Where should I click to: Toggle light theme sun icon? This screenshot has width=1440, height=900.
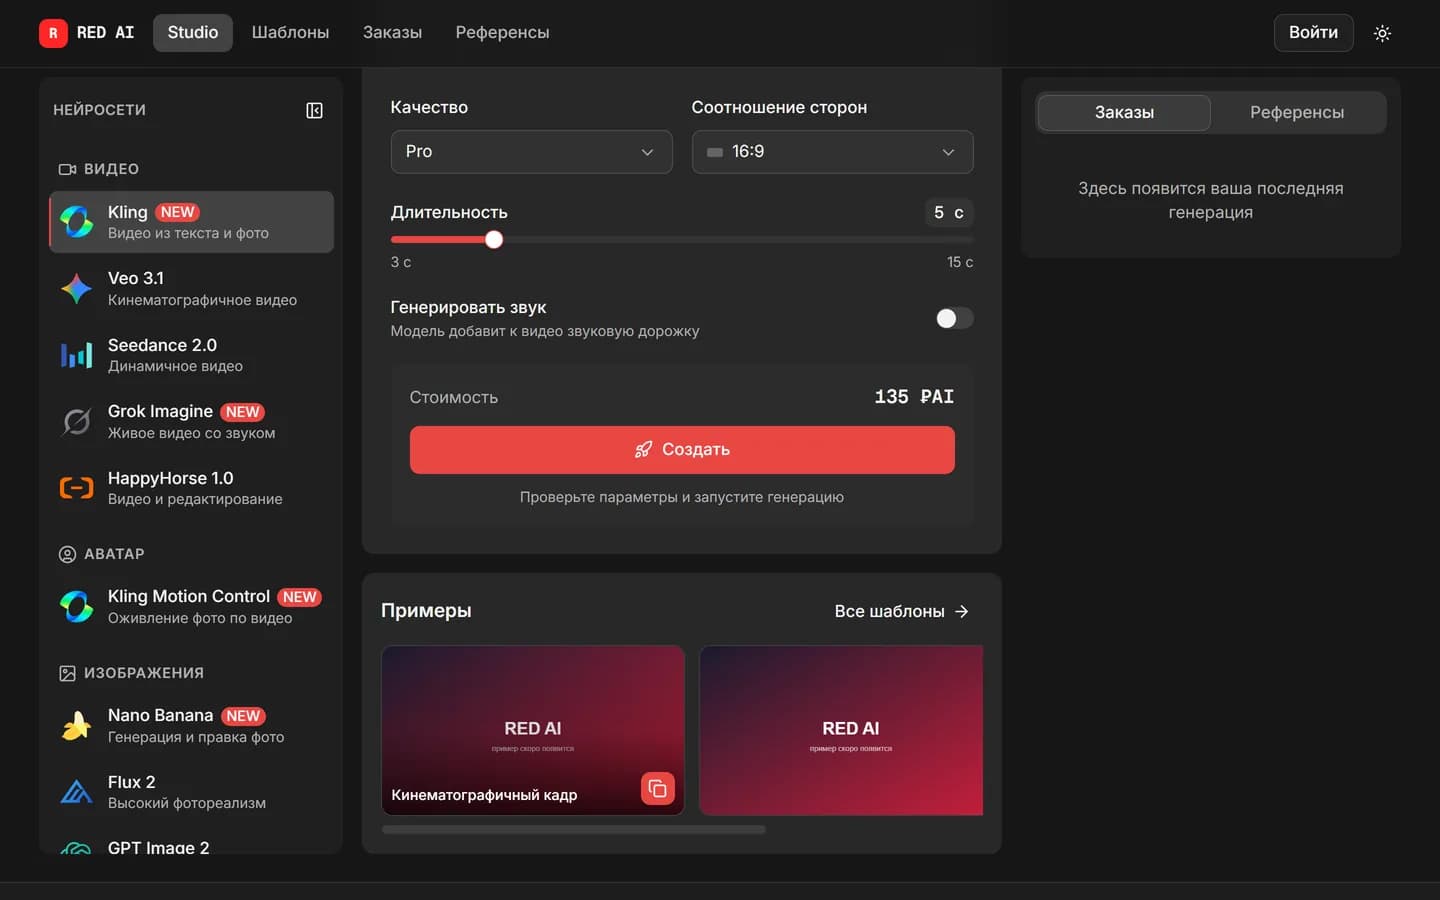pyautogui.click(x=1382, y=33)
